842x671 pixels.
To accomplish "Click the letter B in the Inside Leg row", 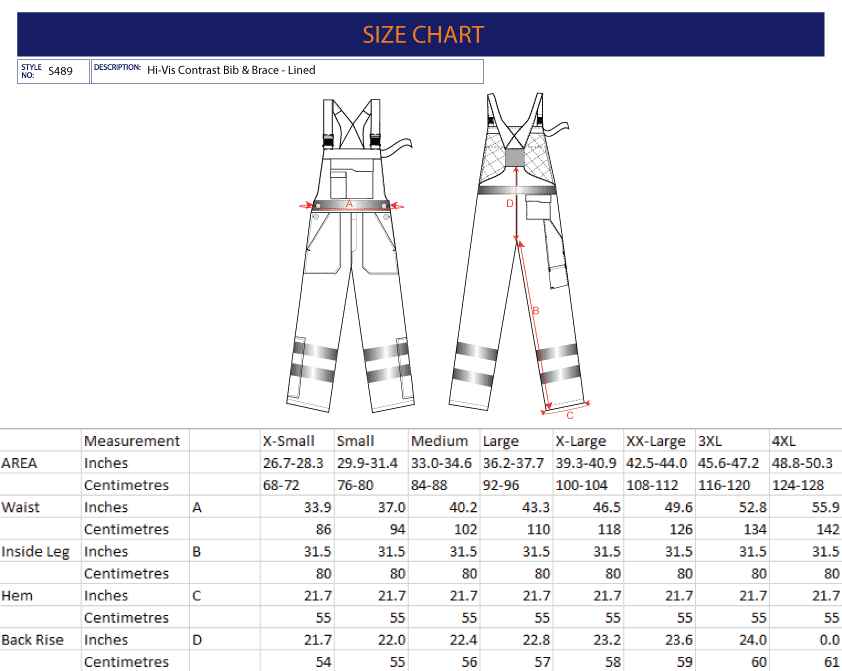I will (196, 551).
